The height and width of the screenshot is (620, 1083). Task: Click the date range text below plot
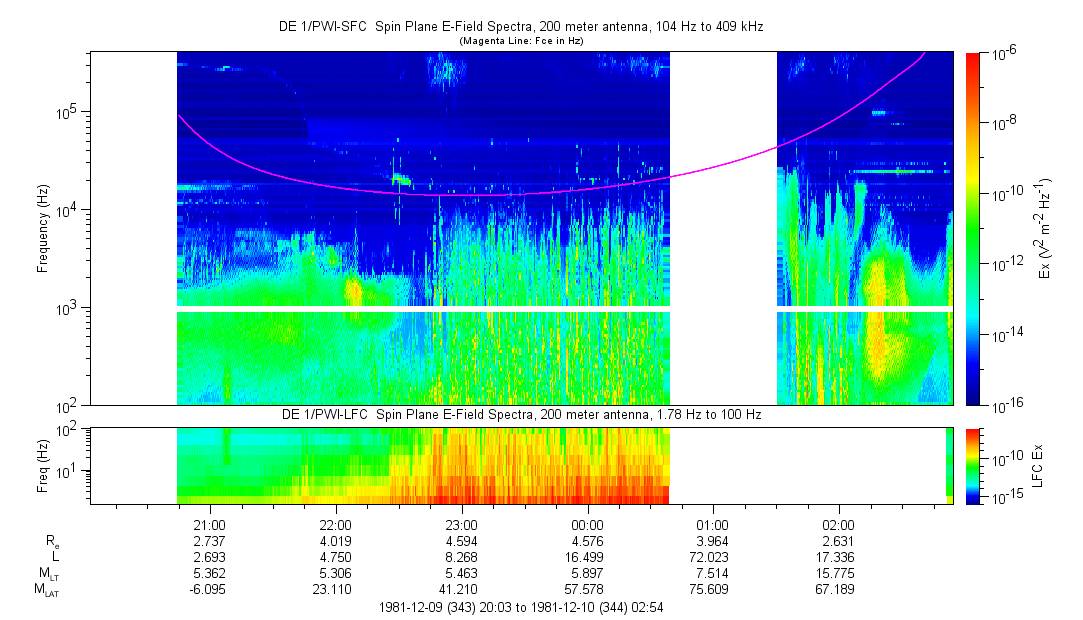click(520, 607)
